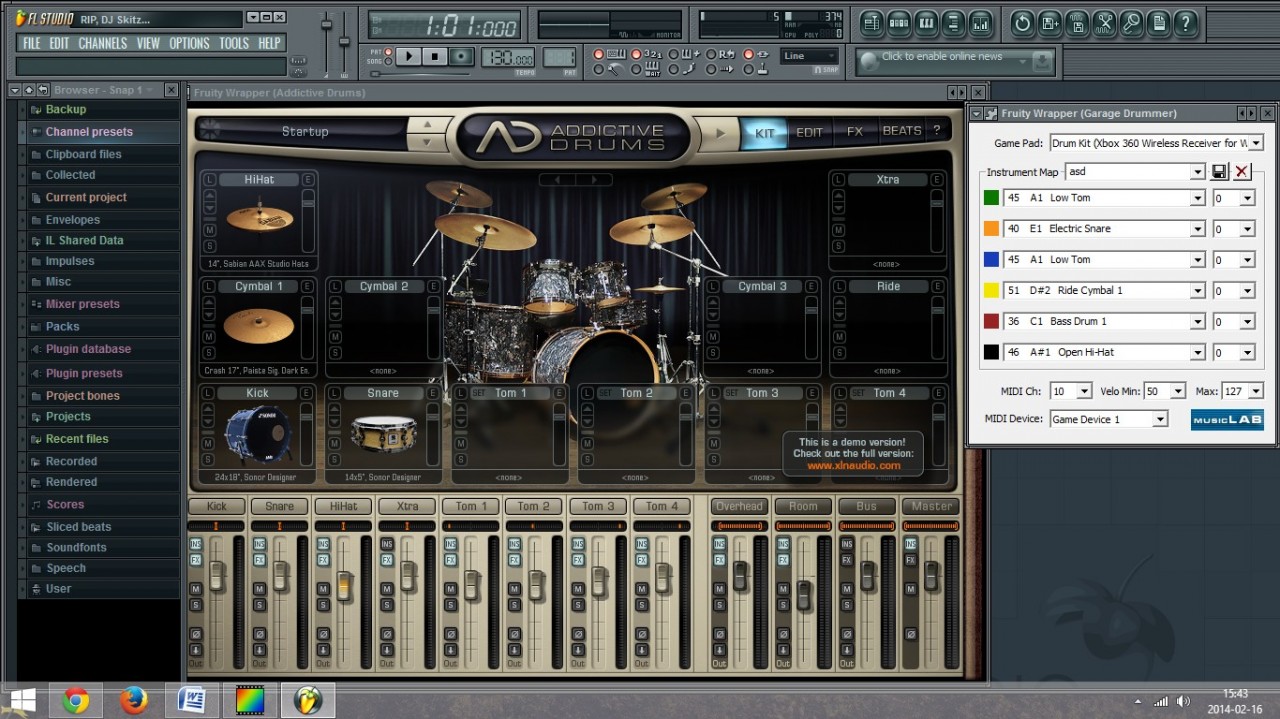
Task: Click the magnifier wrench icon in toolbar
Action: (1131, 22)
